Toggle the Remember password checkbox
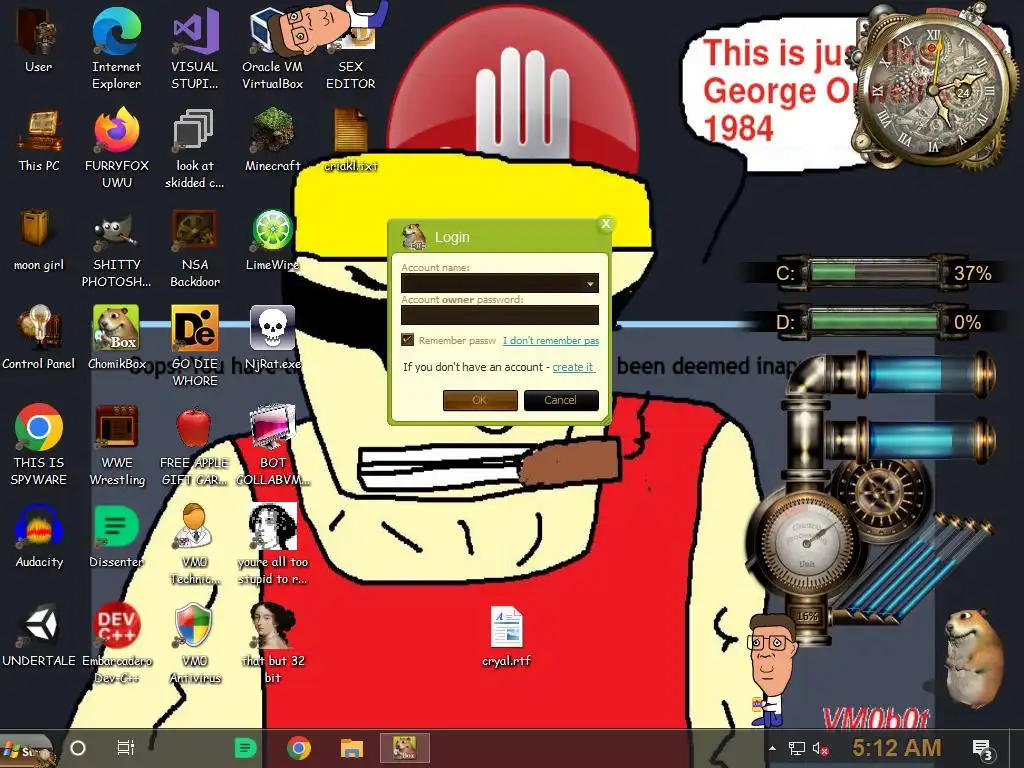This screenshot has height=768, width=1024. coord(408,340)
